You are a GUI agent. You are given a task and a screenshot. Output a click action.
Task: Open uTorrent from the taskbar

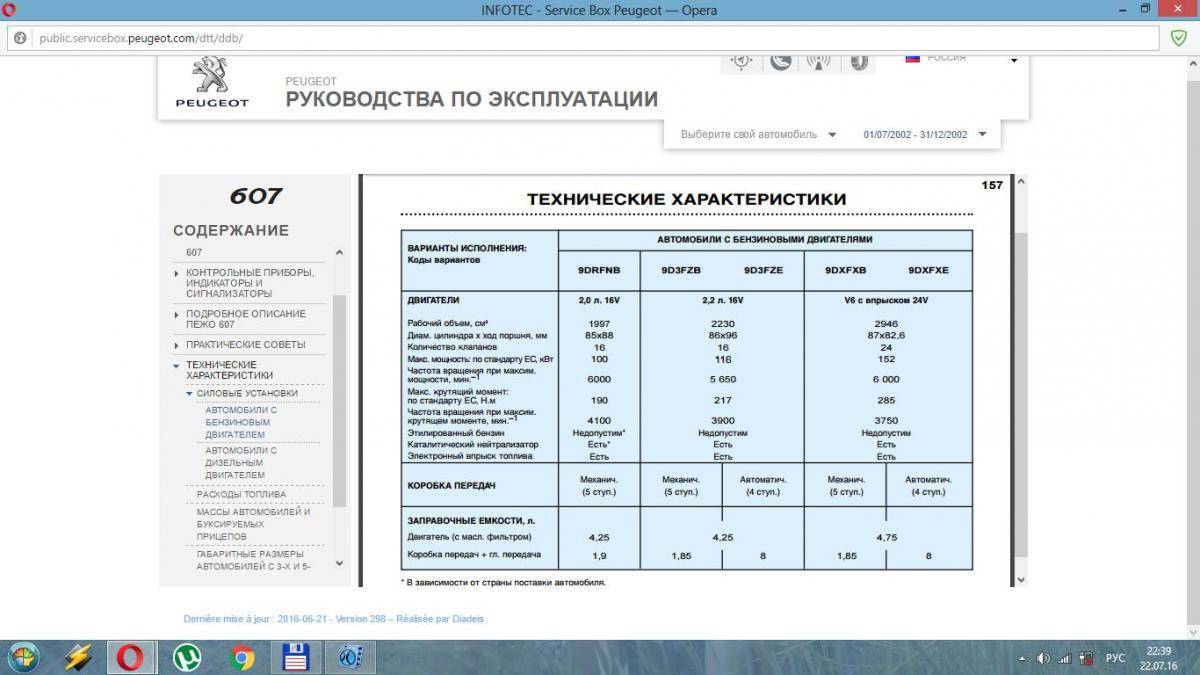186,657
